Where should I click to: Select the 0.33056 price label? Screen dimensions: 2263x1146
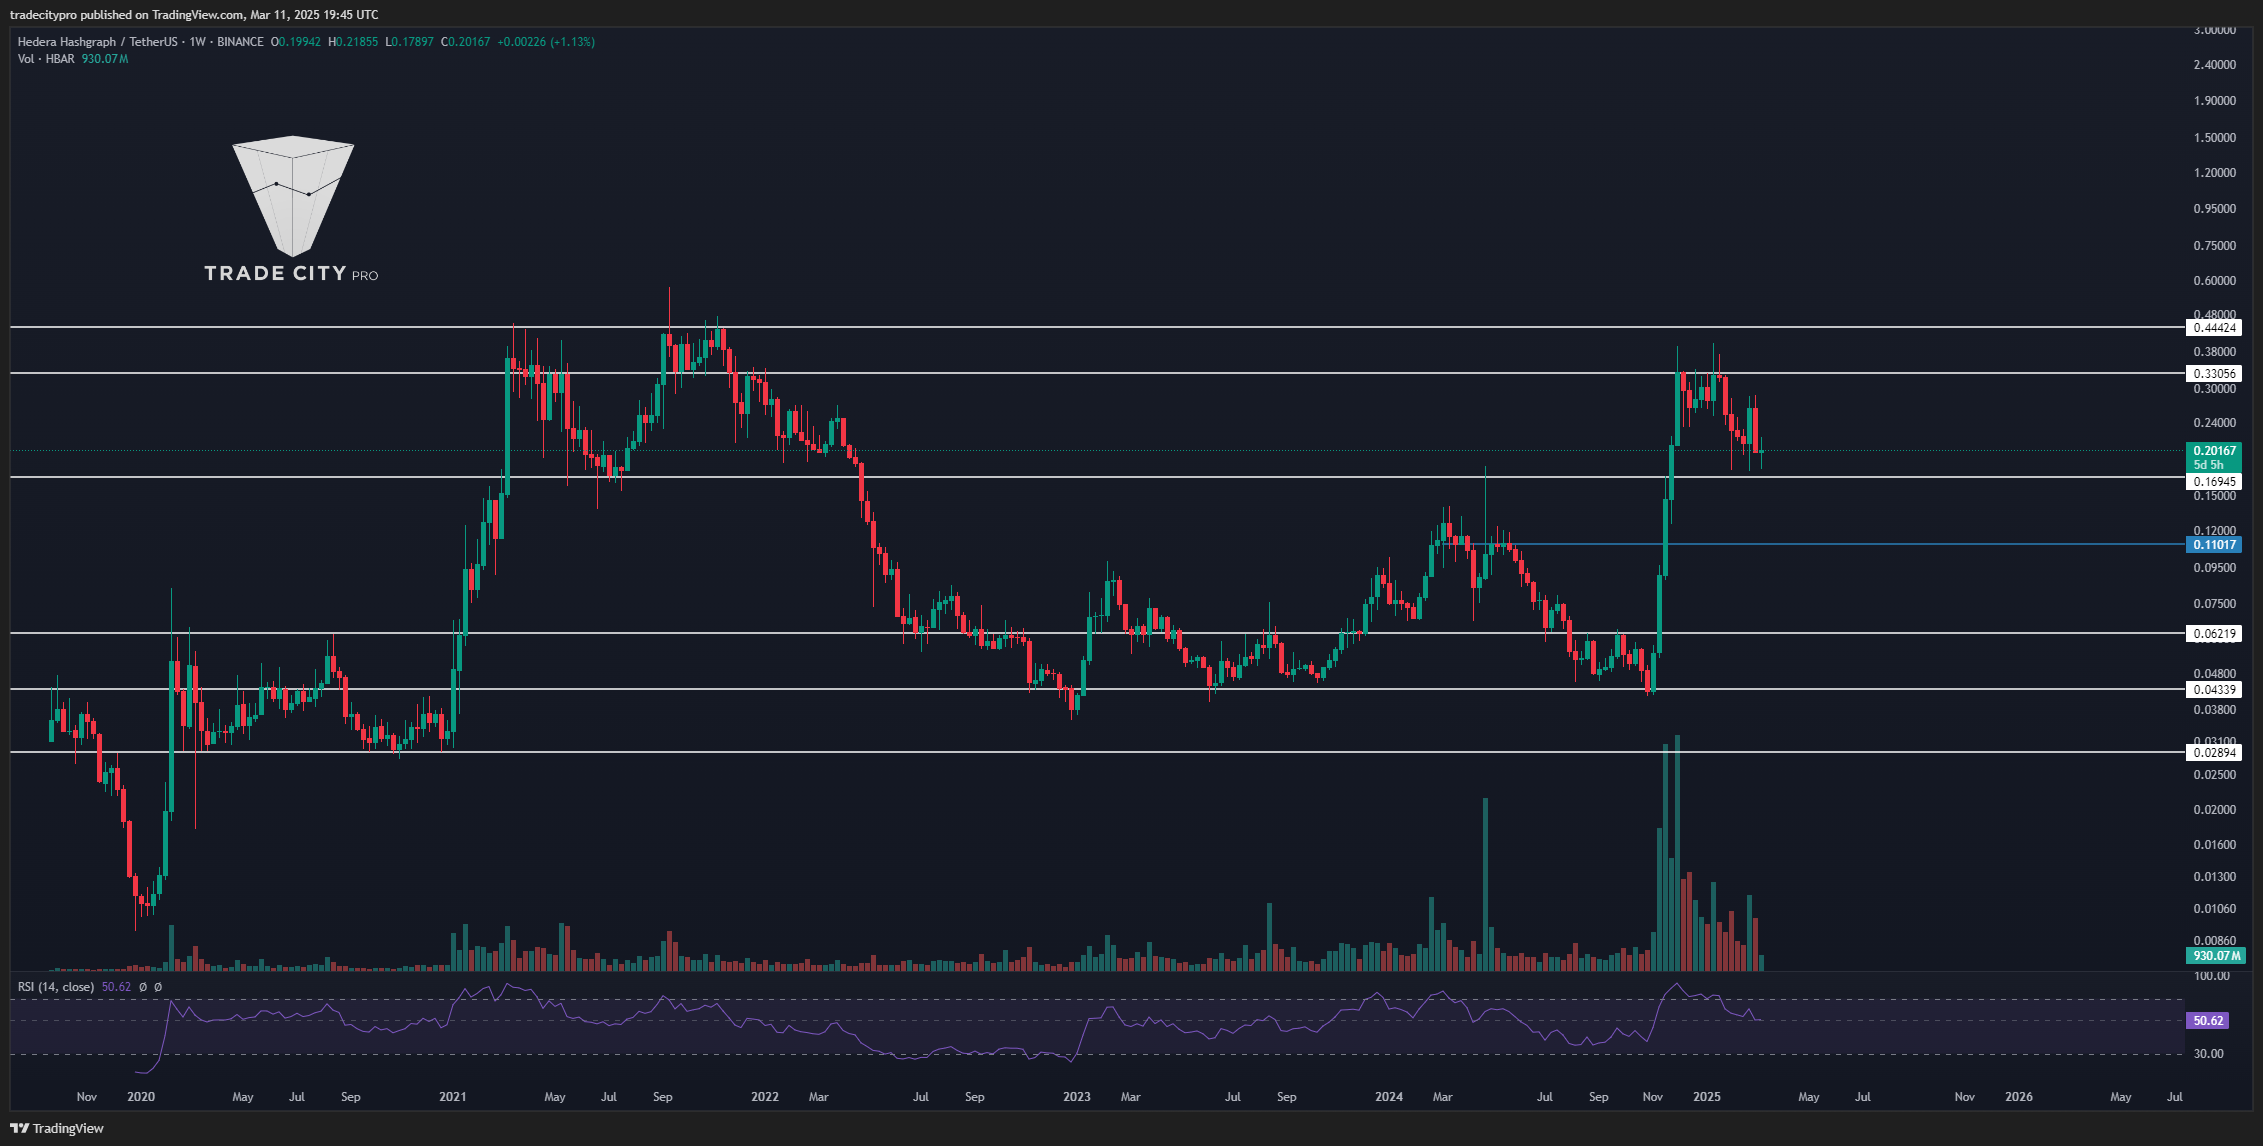pyautogui.click(x=2214, y=374)
